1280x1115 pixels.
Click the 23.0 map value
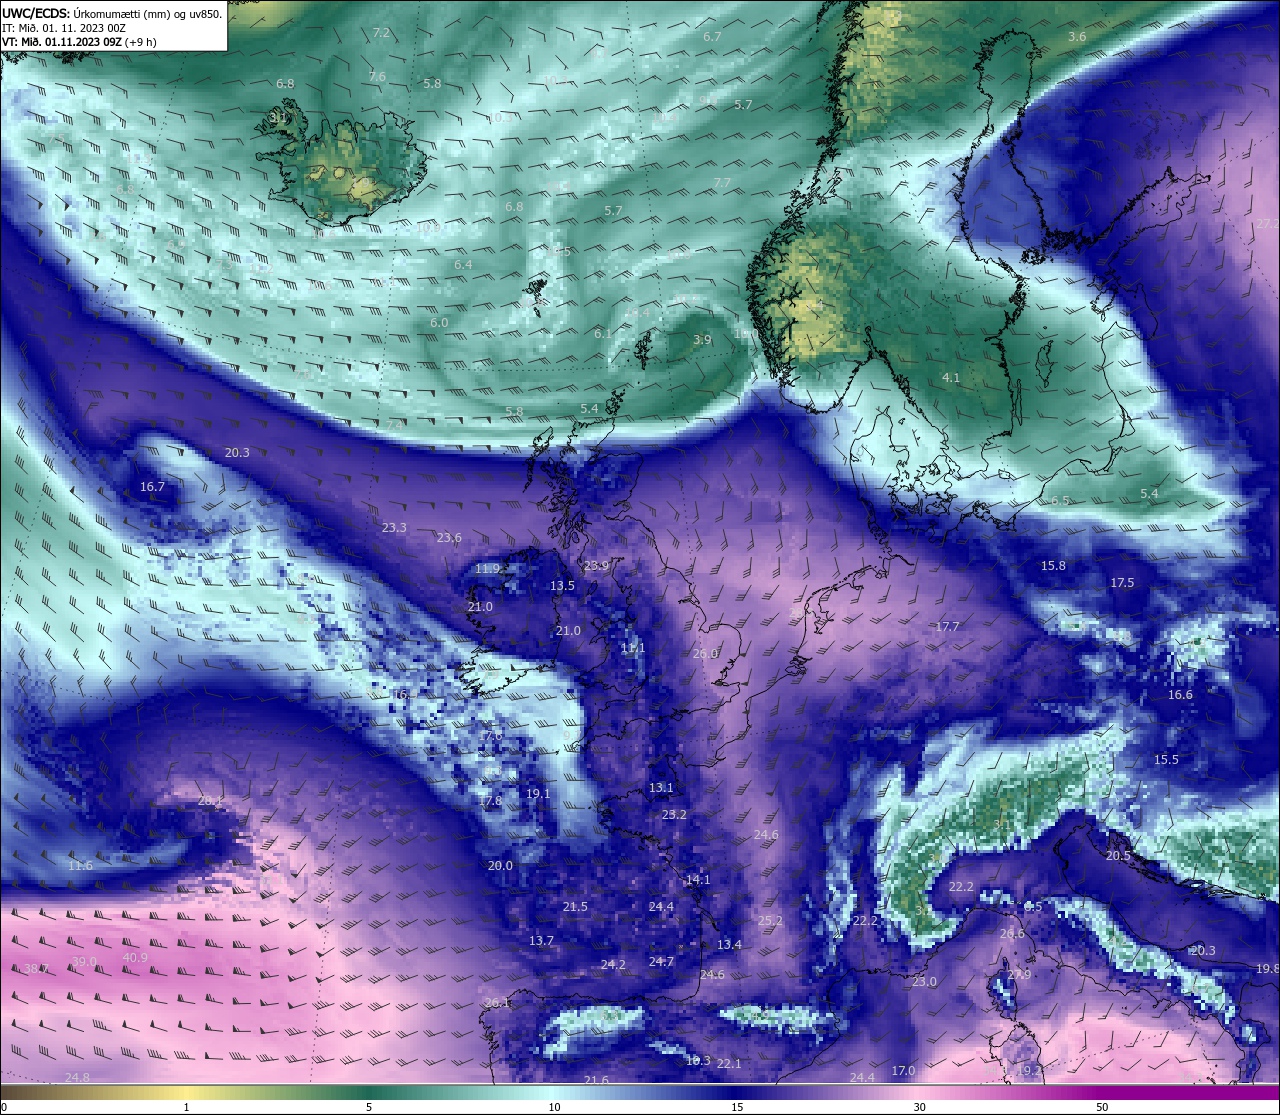click(x=924, y=982)
